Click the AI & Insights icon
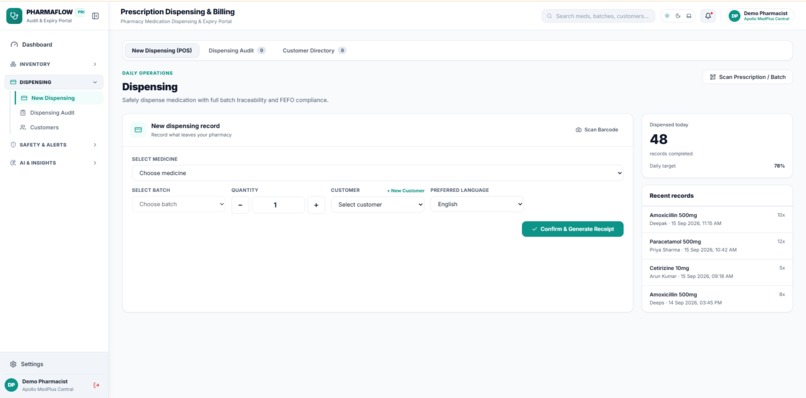806x398 pixels. (13, 163)
